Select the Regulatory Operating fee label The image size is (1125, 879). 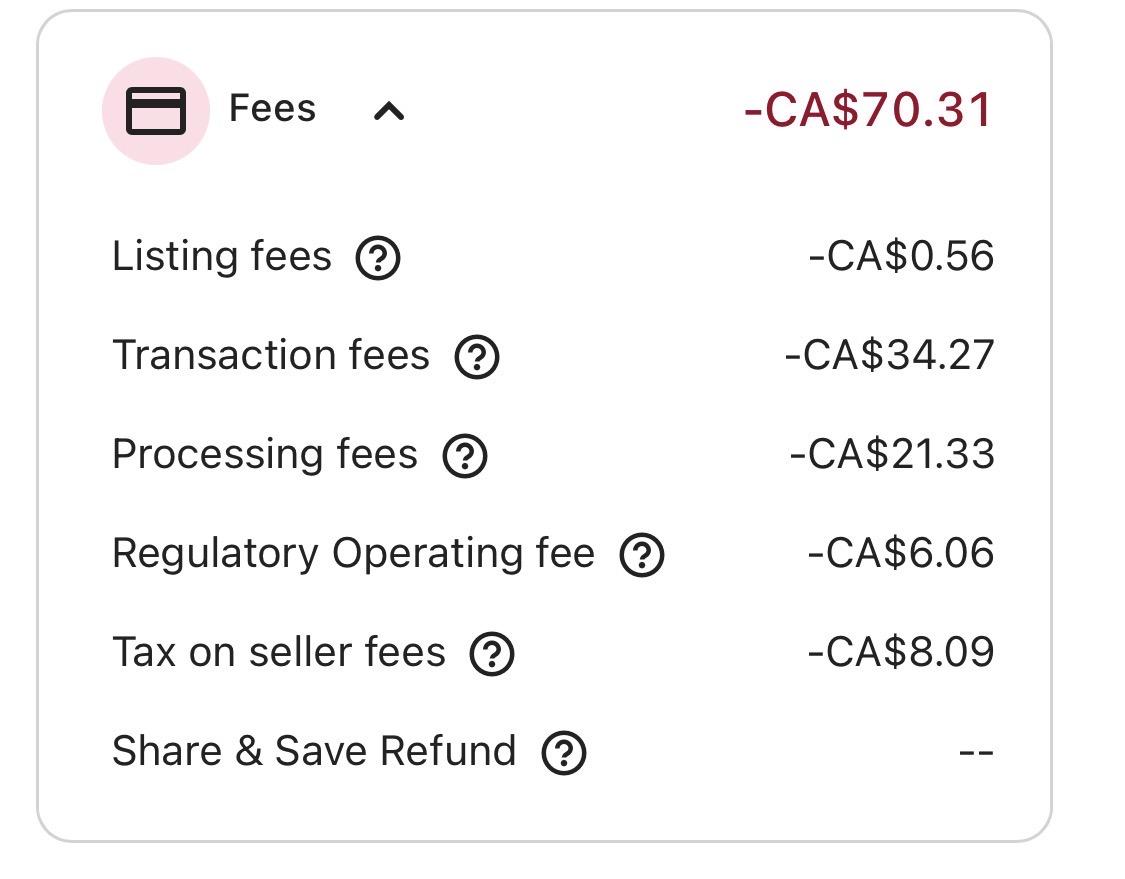353,553
